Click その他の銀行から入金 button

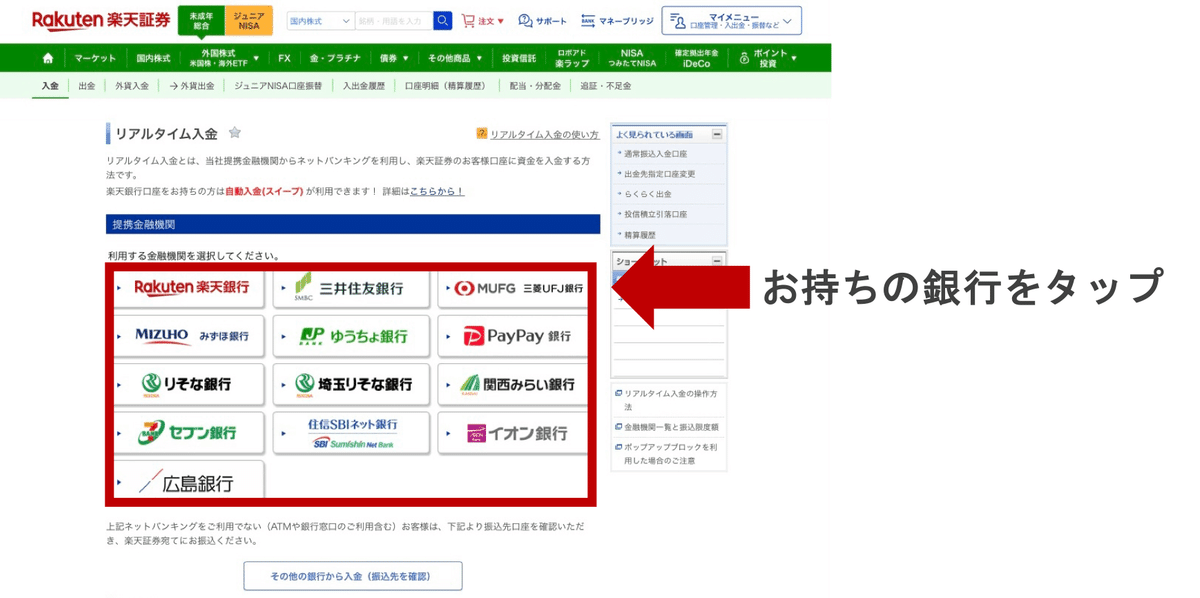pos(353,576)
